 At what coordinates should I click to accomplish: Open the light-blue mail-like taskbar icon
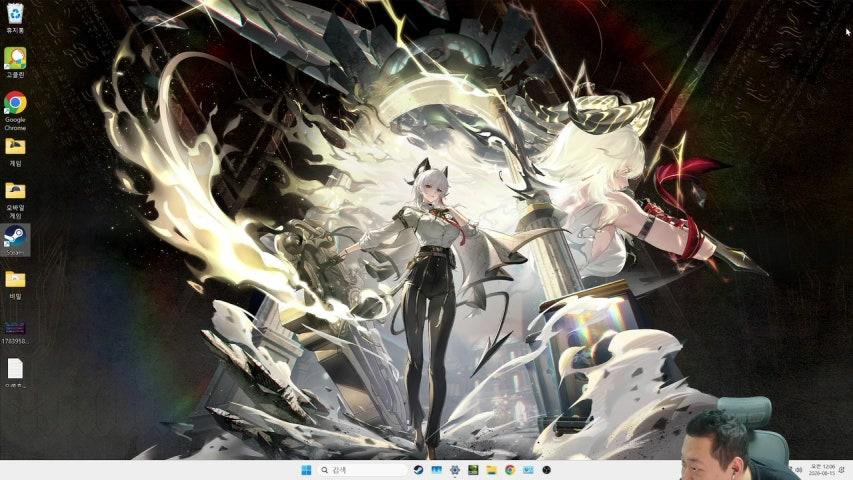coord(528,470)
